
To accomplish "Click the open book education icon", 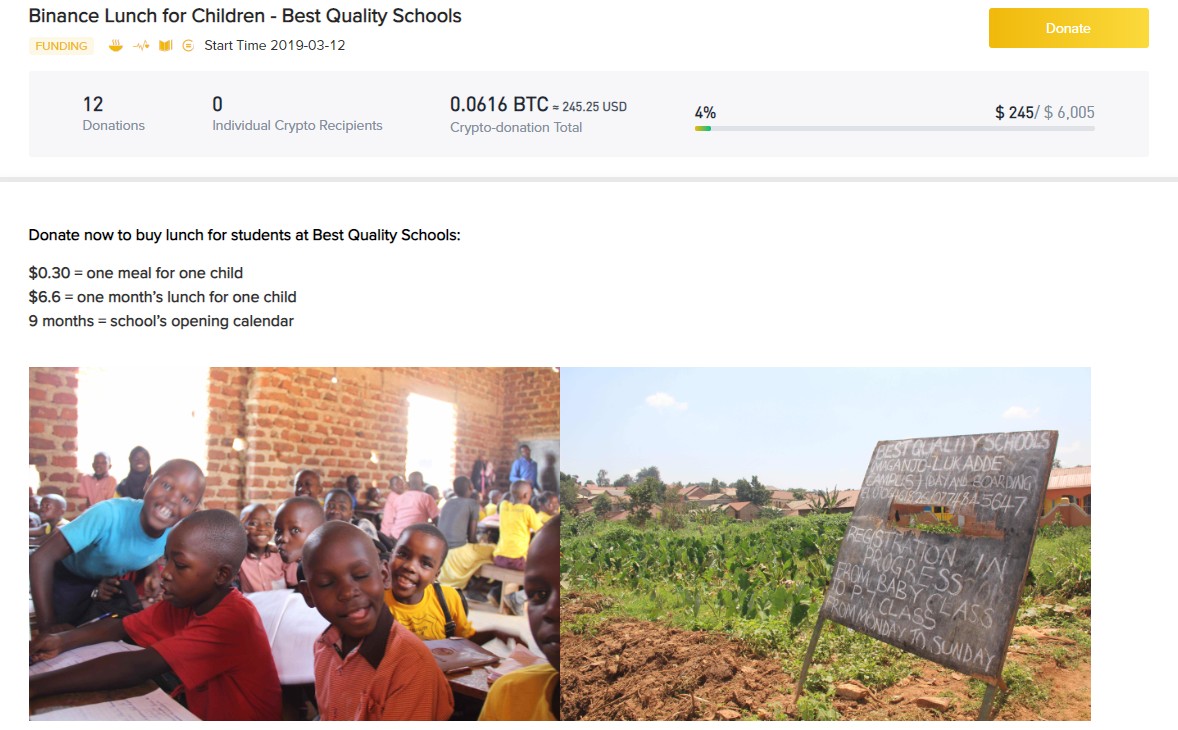I will (x=165, y=46).
